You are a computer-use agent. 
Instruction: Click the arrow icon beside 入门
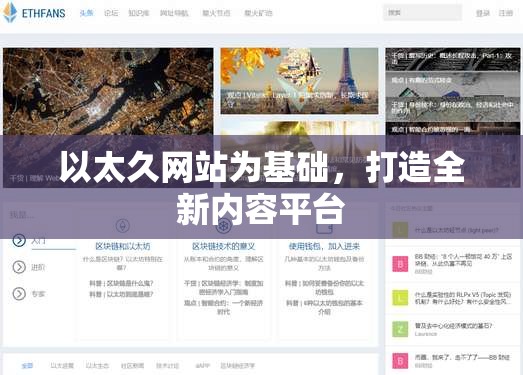pyautogui.click(x=19, y=240)
